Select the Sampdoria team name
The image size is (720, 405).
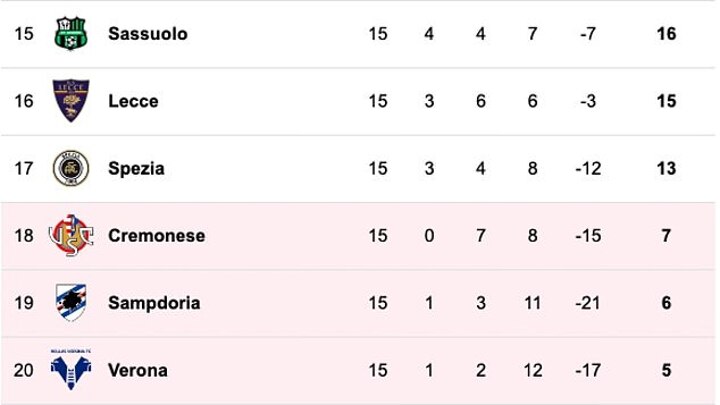point(154,303)
